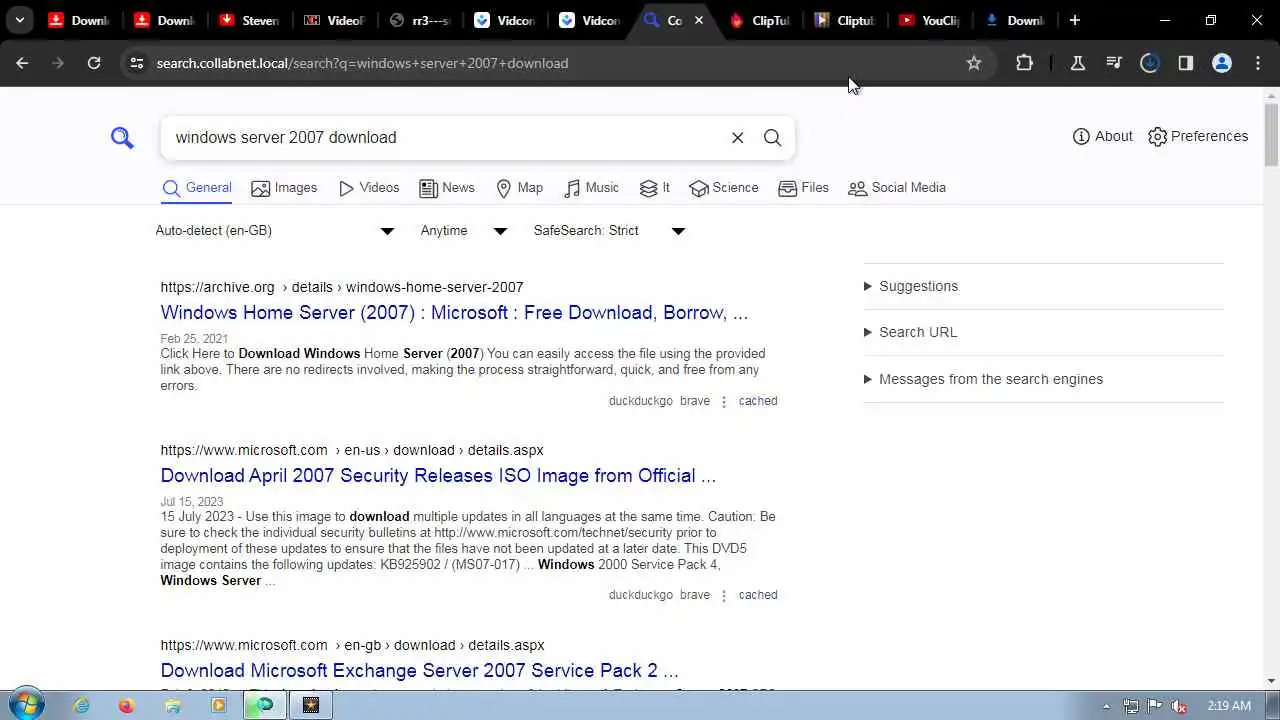Viewport: 1280px width, 720px height.
Task: Open Microsoft Exchange Server 2007 Service Pack 2 result
Action: click(x=419, y=671)
